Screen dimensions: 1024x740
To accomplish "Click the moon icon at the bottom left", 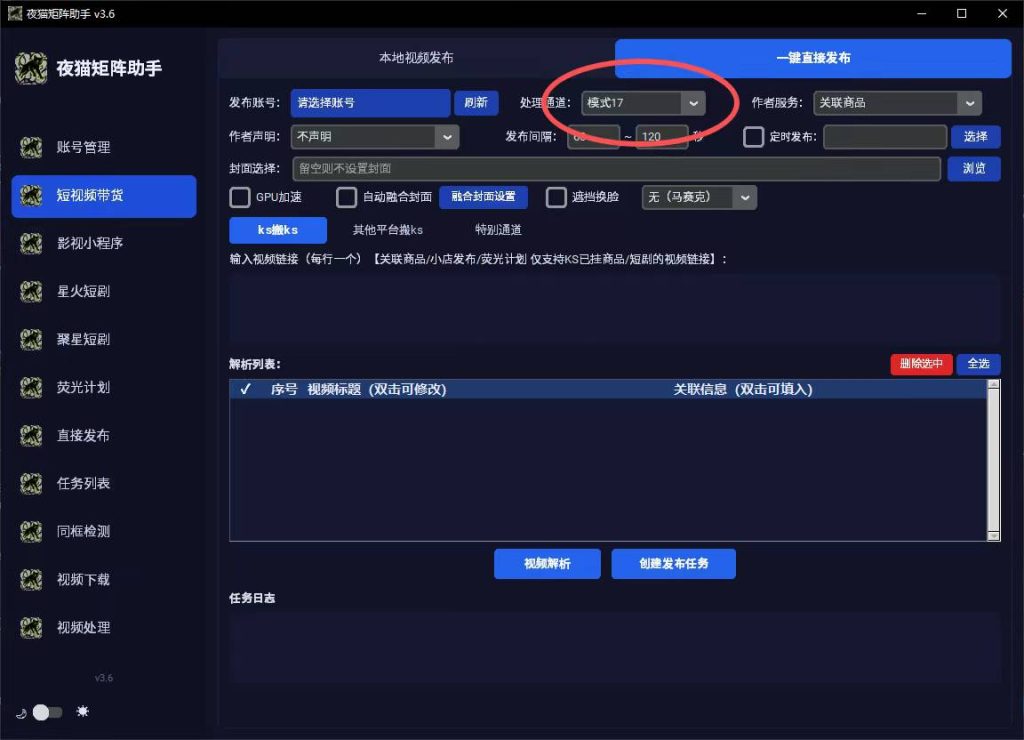I will click(x=21, y=713).
